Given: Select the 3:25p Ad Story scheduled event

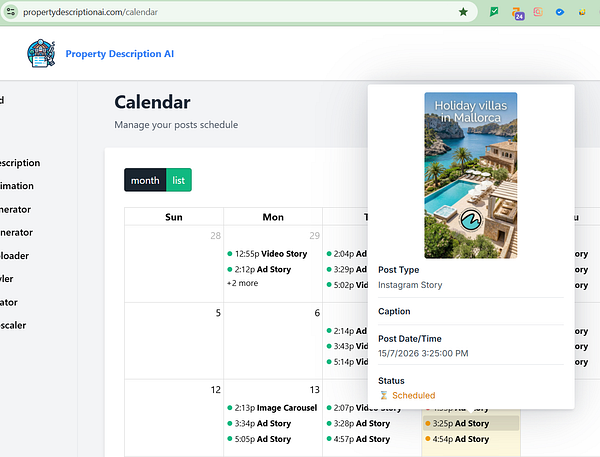Looking at the screenshot, I should 471,423.
